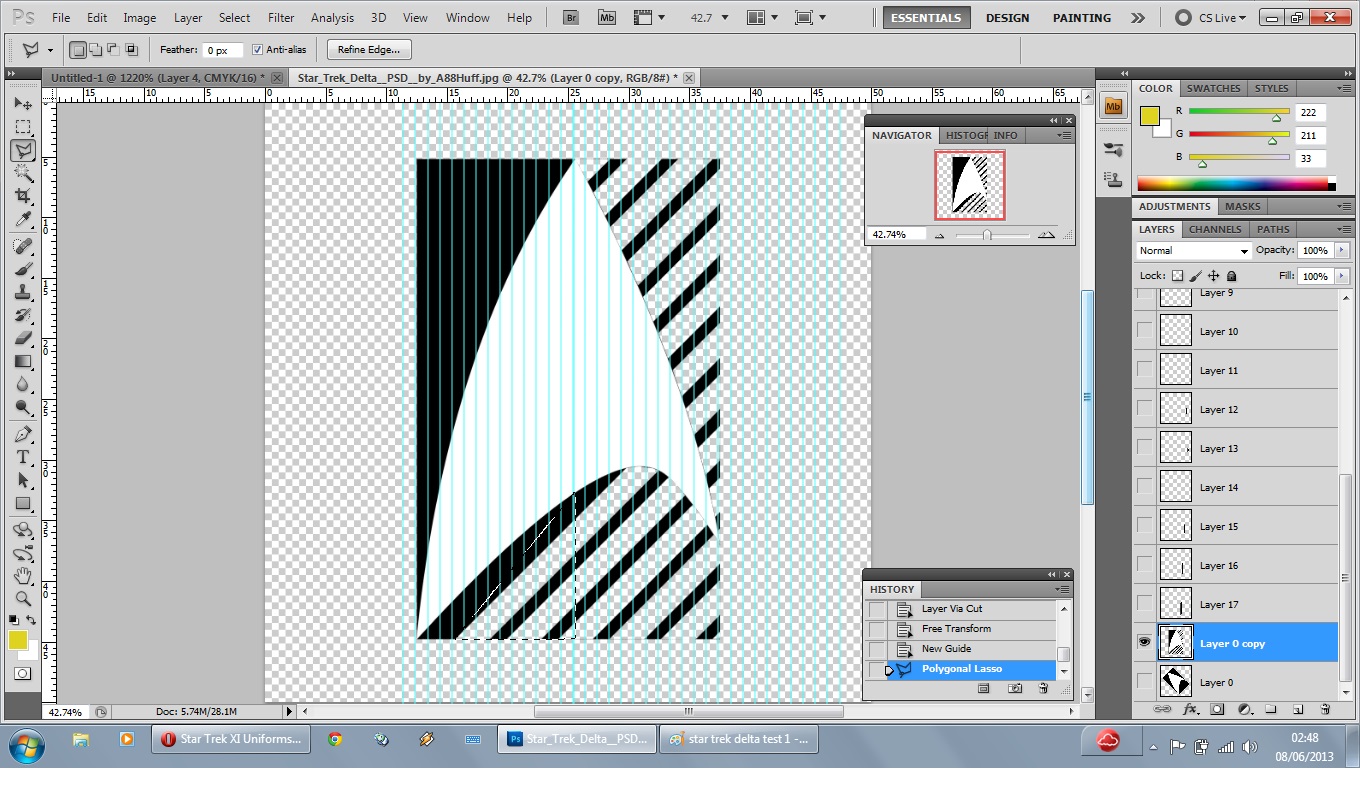Click history panel camera snapshot icon
Screen dimensions: 1360x800
click(1015, 688)
